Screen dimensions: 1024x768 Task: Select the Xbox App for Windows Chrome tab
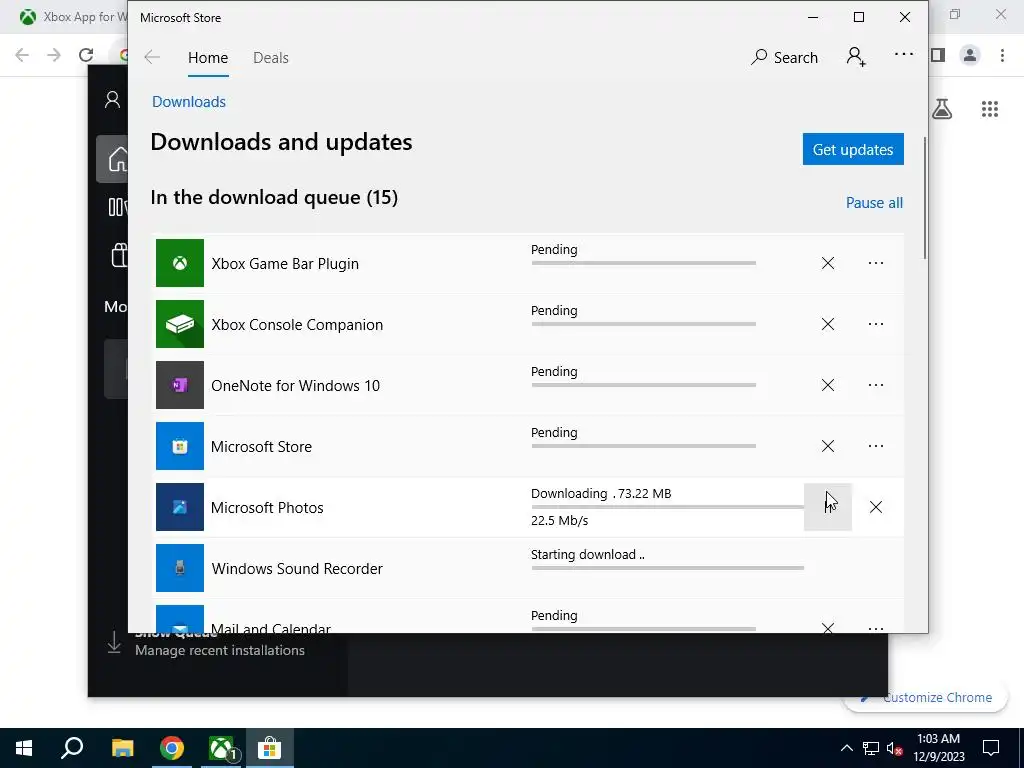pos(72,17)
